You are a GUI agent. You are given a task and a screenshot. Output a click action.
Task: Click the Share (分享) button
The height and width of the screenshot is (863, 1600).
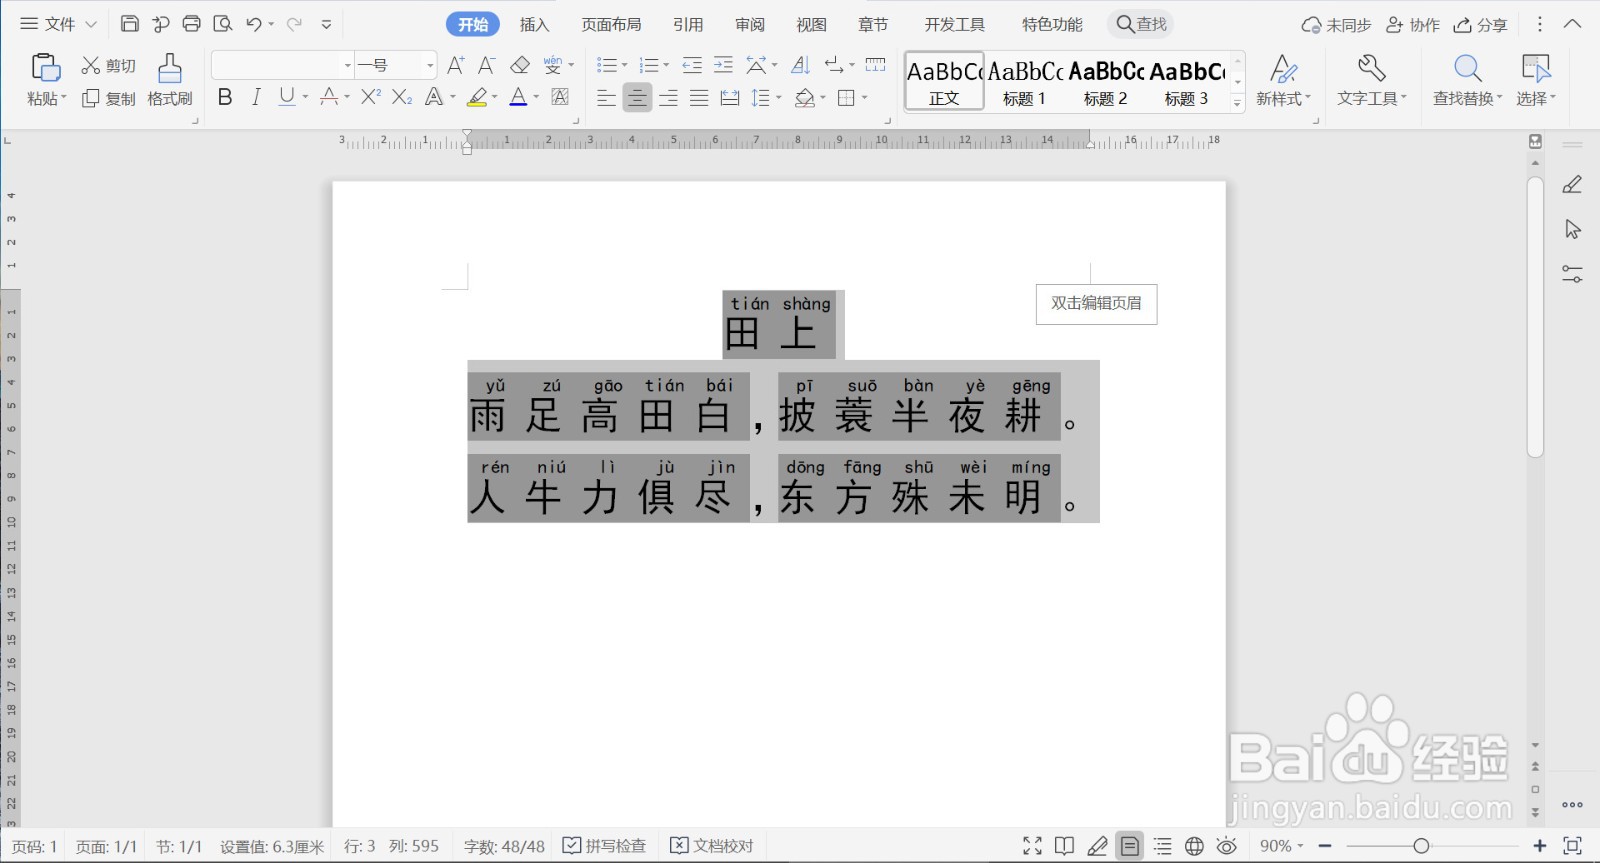click(x=1480, y=24)
